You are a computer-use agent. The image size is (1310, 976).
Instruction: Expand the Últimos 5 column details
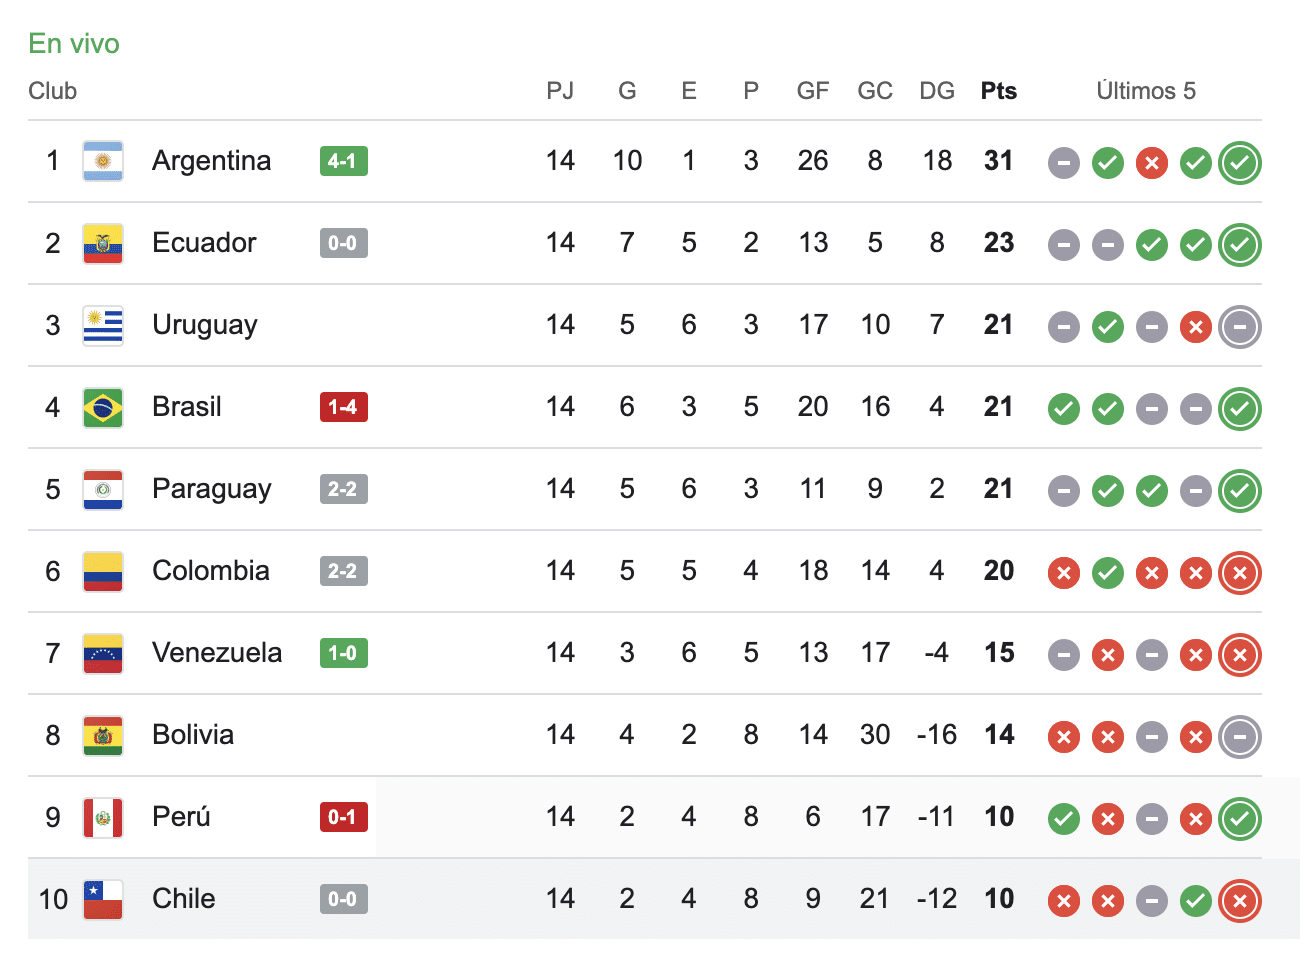coord(1146,91)
